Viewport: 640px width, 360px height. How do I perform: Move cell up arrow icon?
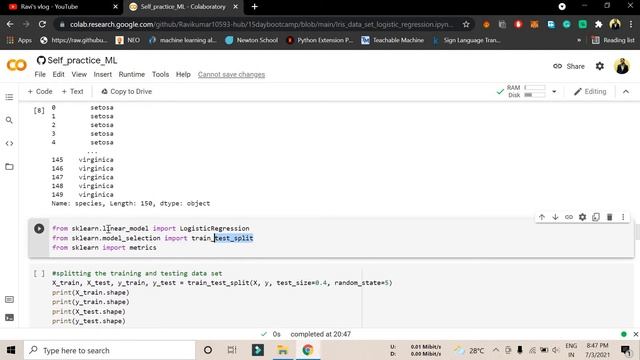(x=542, y=217)
